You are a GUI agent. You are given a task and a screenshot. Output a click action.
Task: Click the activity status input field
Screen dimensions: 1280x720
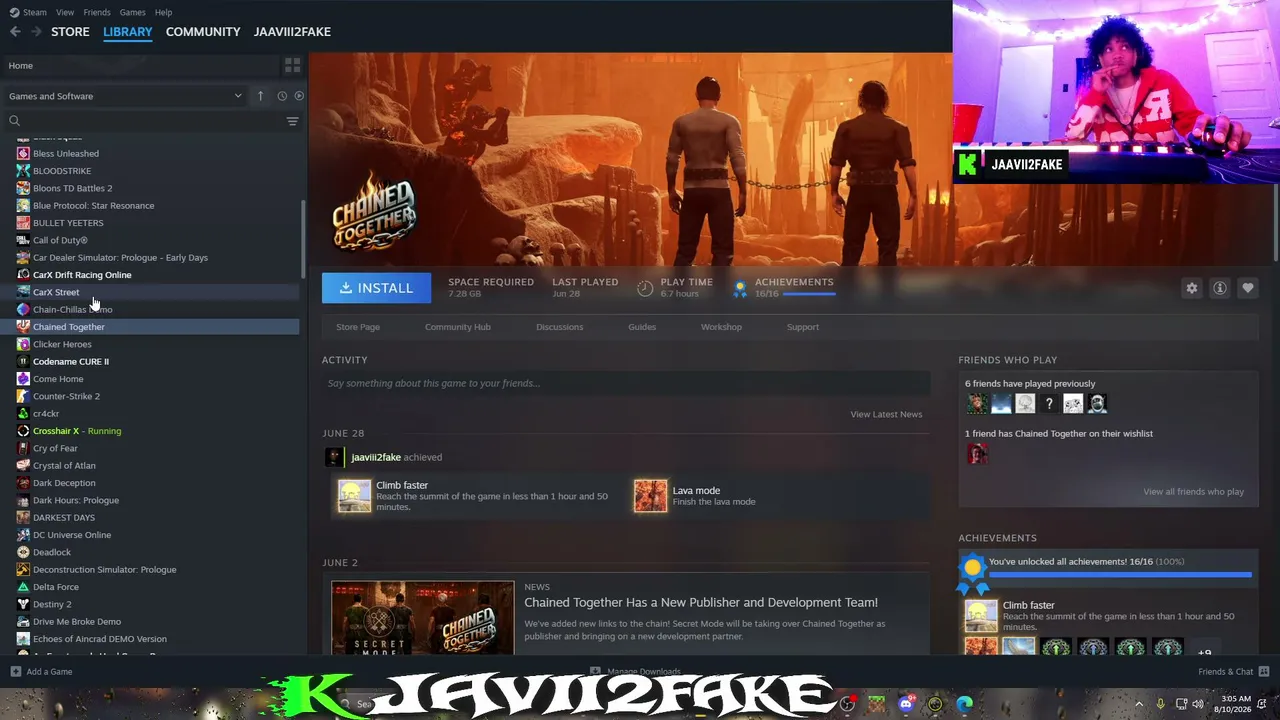click(x=626, y=383)
